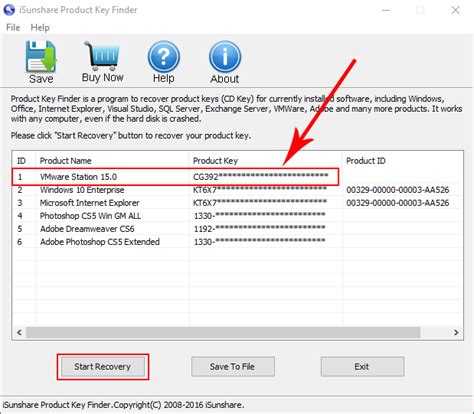Select Adobe Photoshop CS5 Extended row
This screenshot has width=474, height=414.
238,242
